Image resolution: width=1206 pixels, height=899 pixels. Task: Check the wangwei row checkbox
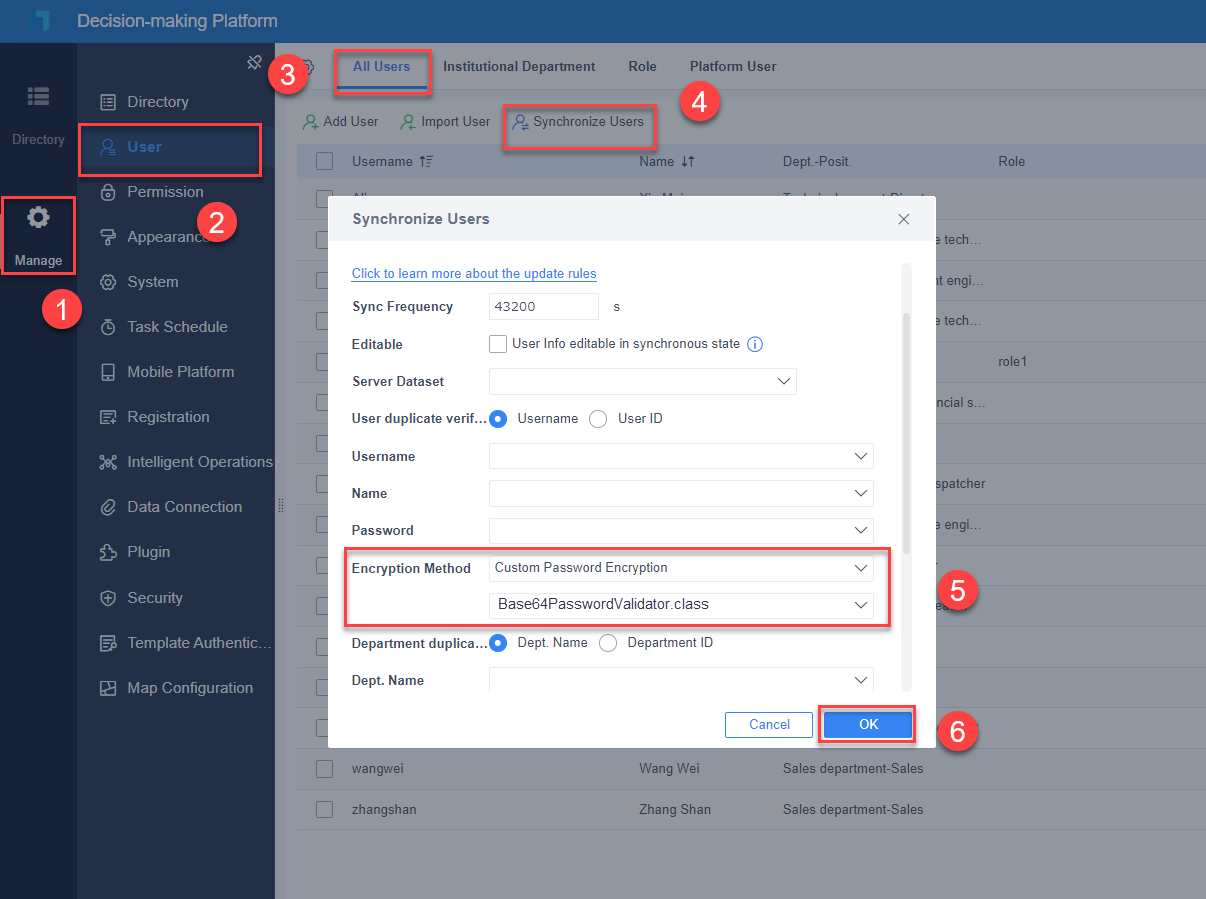pyautogui.click(x=324, y=769)
